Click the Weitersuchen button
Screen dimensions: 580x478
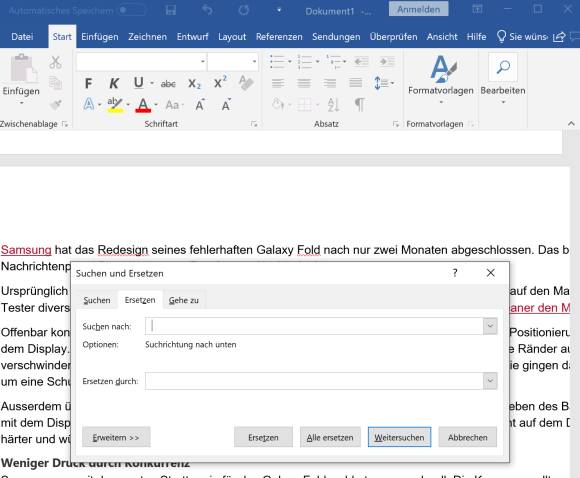[399, 437]
